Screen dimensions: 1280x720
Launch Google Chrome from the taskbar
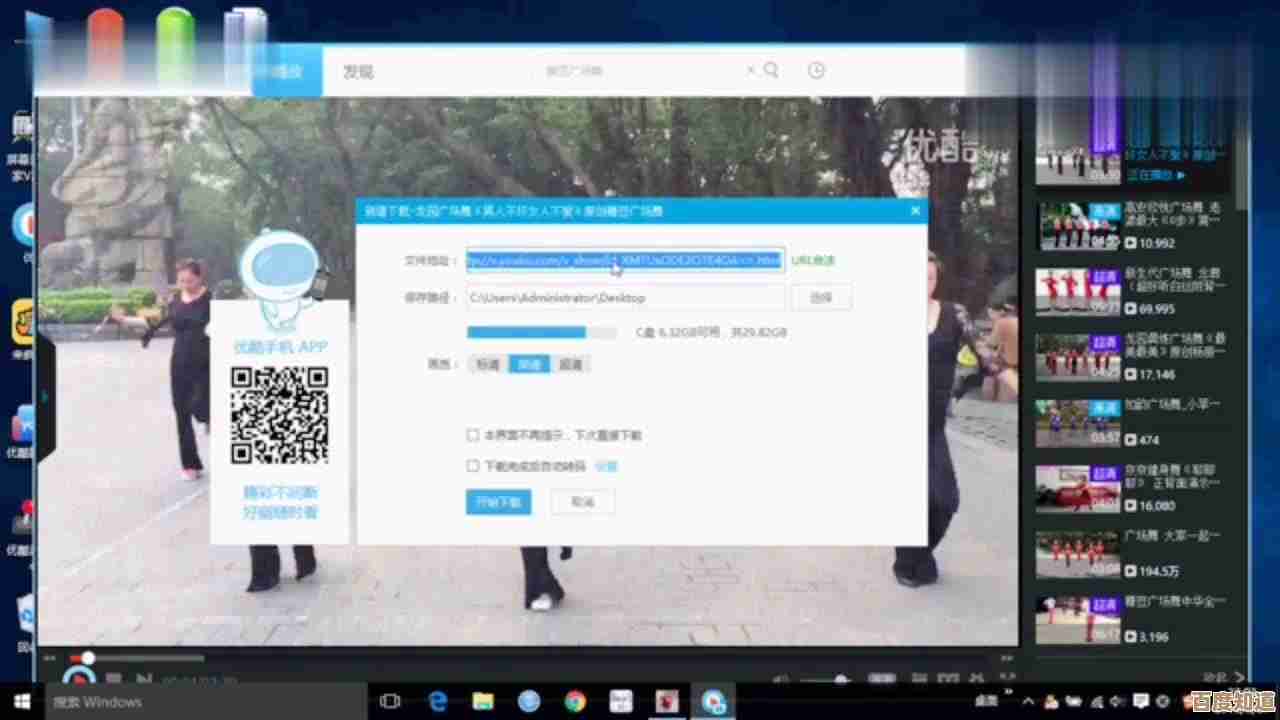coord(574,701)
